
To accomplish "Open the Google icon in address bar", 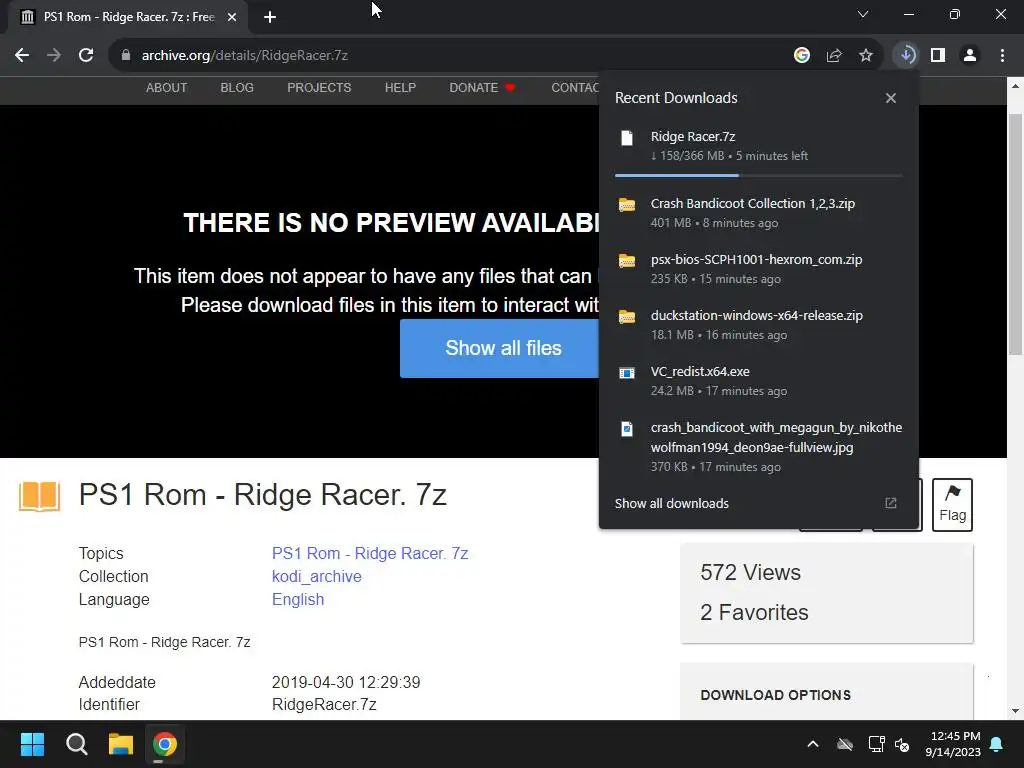I will 802,56.
